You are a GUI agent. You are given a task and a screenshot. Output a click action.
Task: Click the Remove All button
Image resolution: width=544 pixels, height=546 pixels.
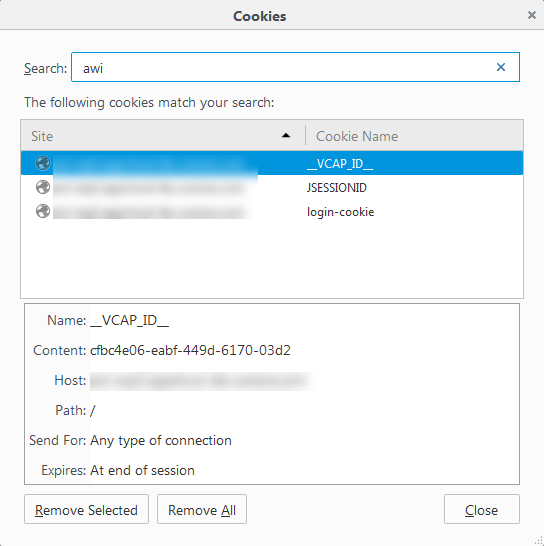pos(202,509)
